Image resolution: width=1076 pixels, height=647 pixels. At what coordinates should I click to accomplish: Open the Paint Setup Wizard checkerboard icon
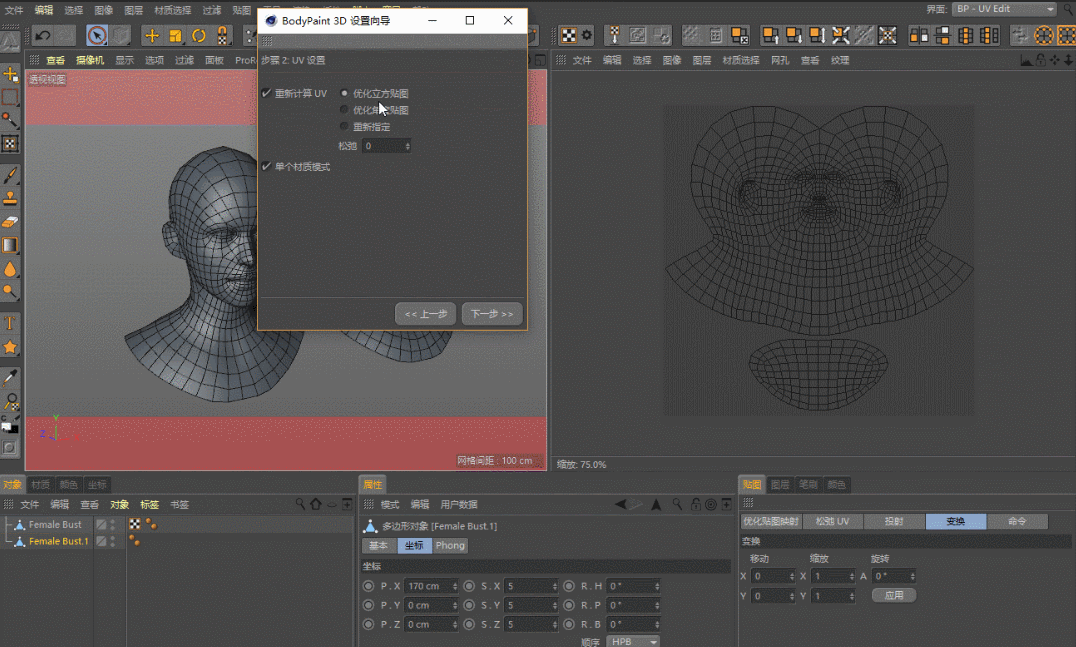coord(569,36)
